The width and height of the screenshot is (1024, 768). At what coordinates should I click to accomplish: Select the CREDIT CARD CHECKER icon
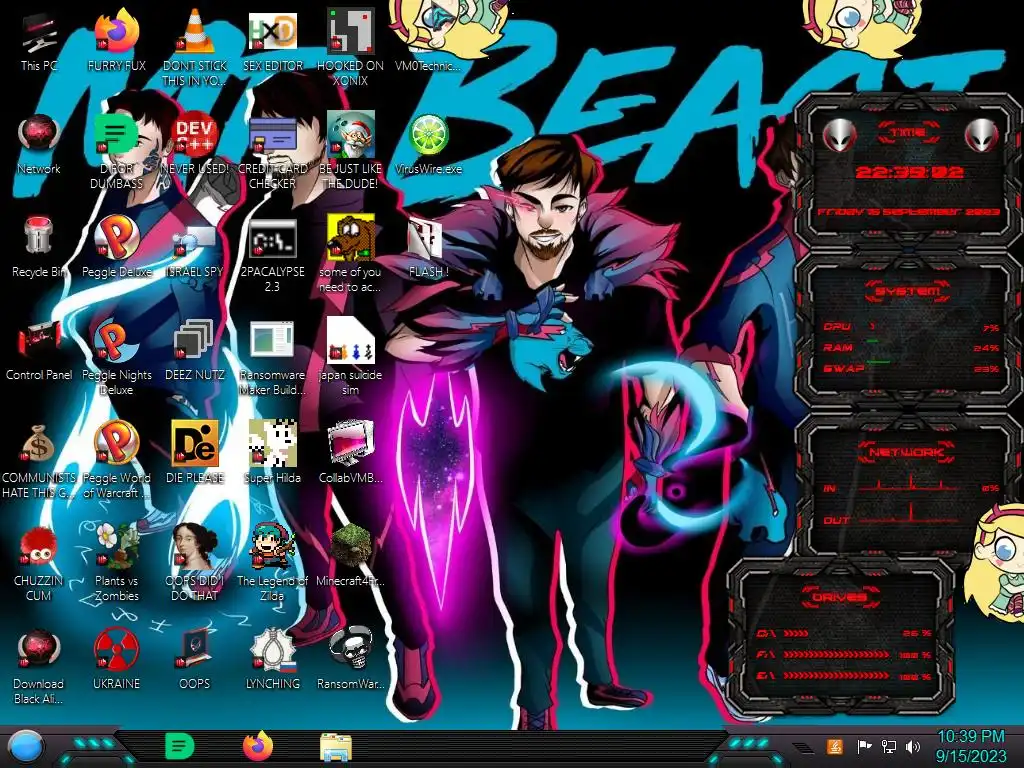pyautogui.click(x=273, y=151)
